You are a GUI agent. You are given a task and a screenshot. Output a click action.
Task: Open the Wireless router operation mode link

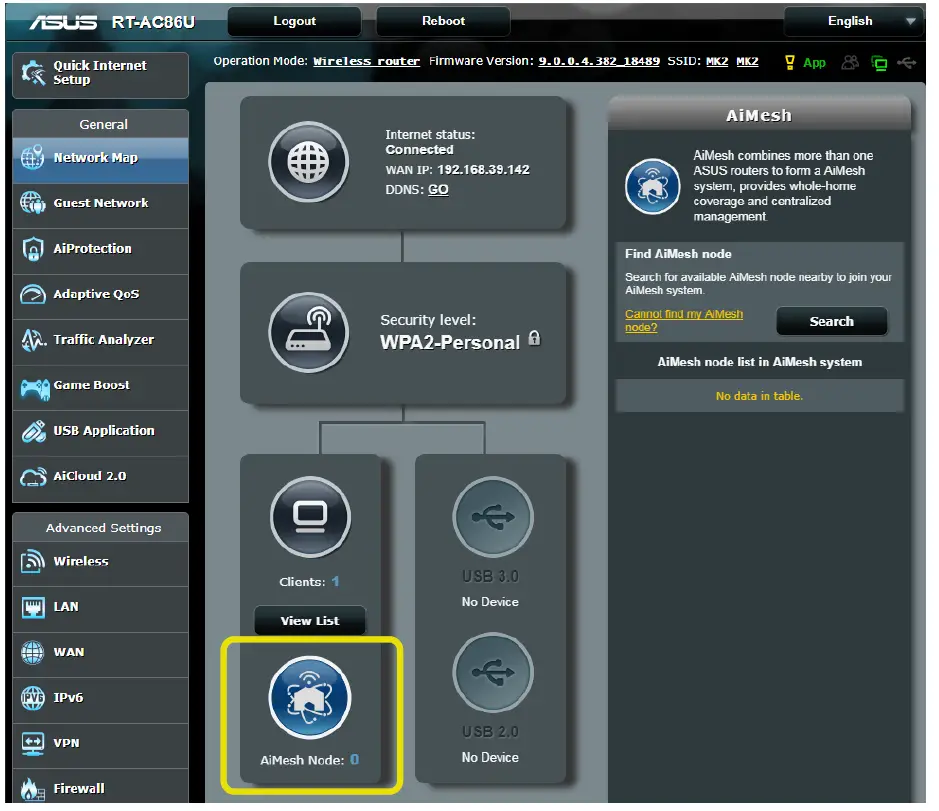366,61
